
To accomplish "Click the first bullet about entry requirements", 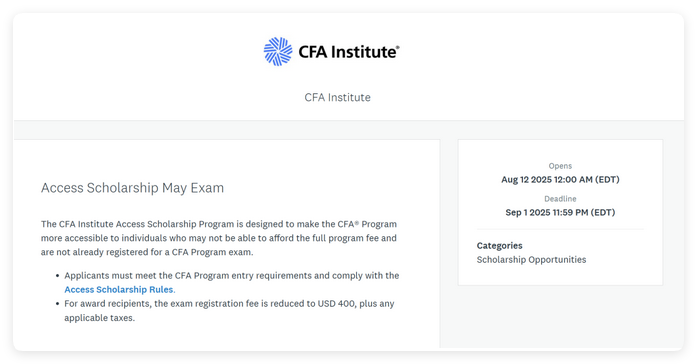I will pyautogui.click(x=232, y=282).
